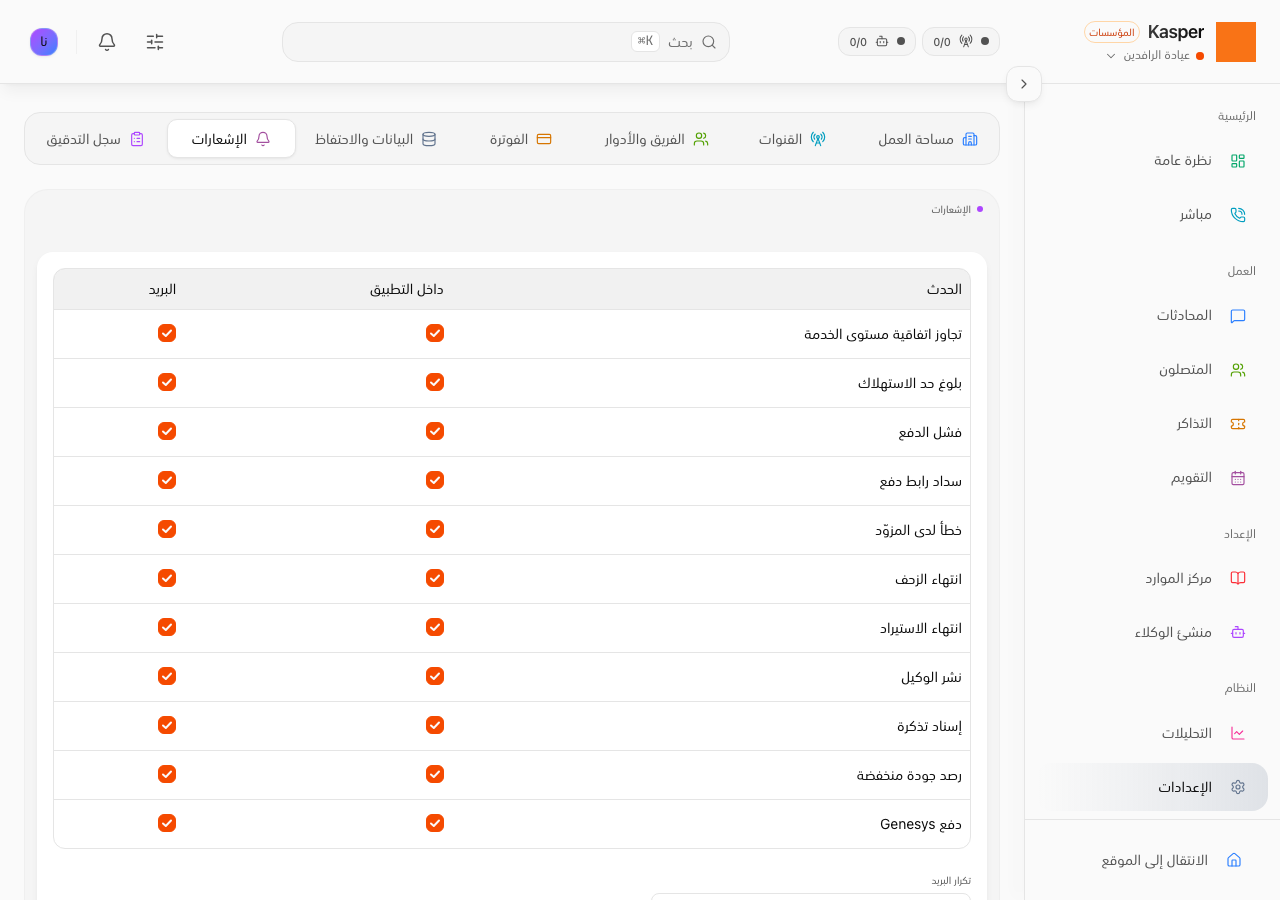Open the البيانات والاحتفاظ tab
The height and width of the screenshot is (900, 1280).
coord(376,139)
